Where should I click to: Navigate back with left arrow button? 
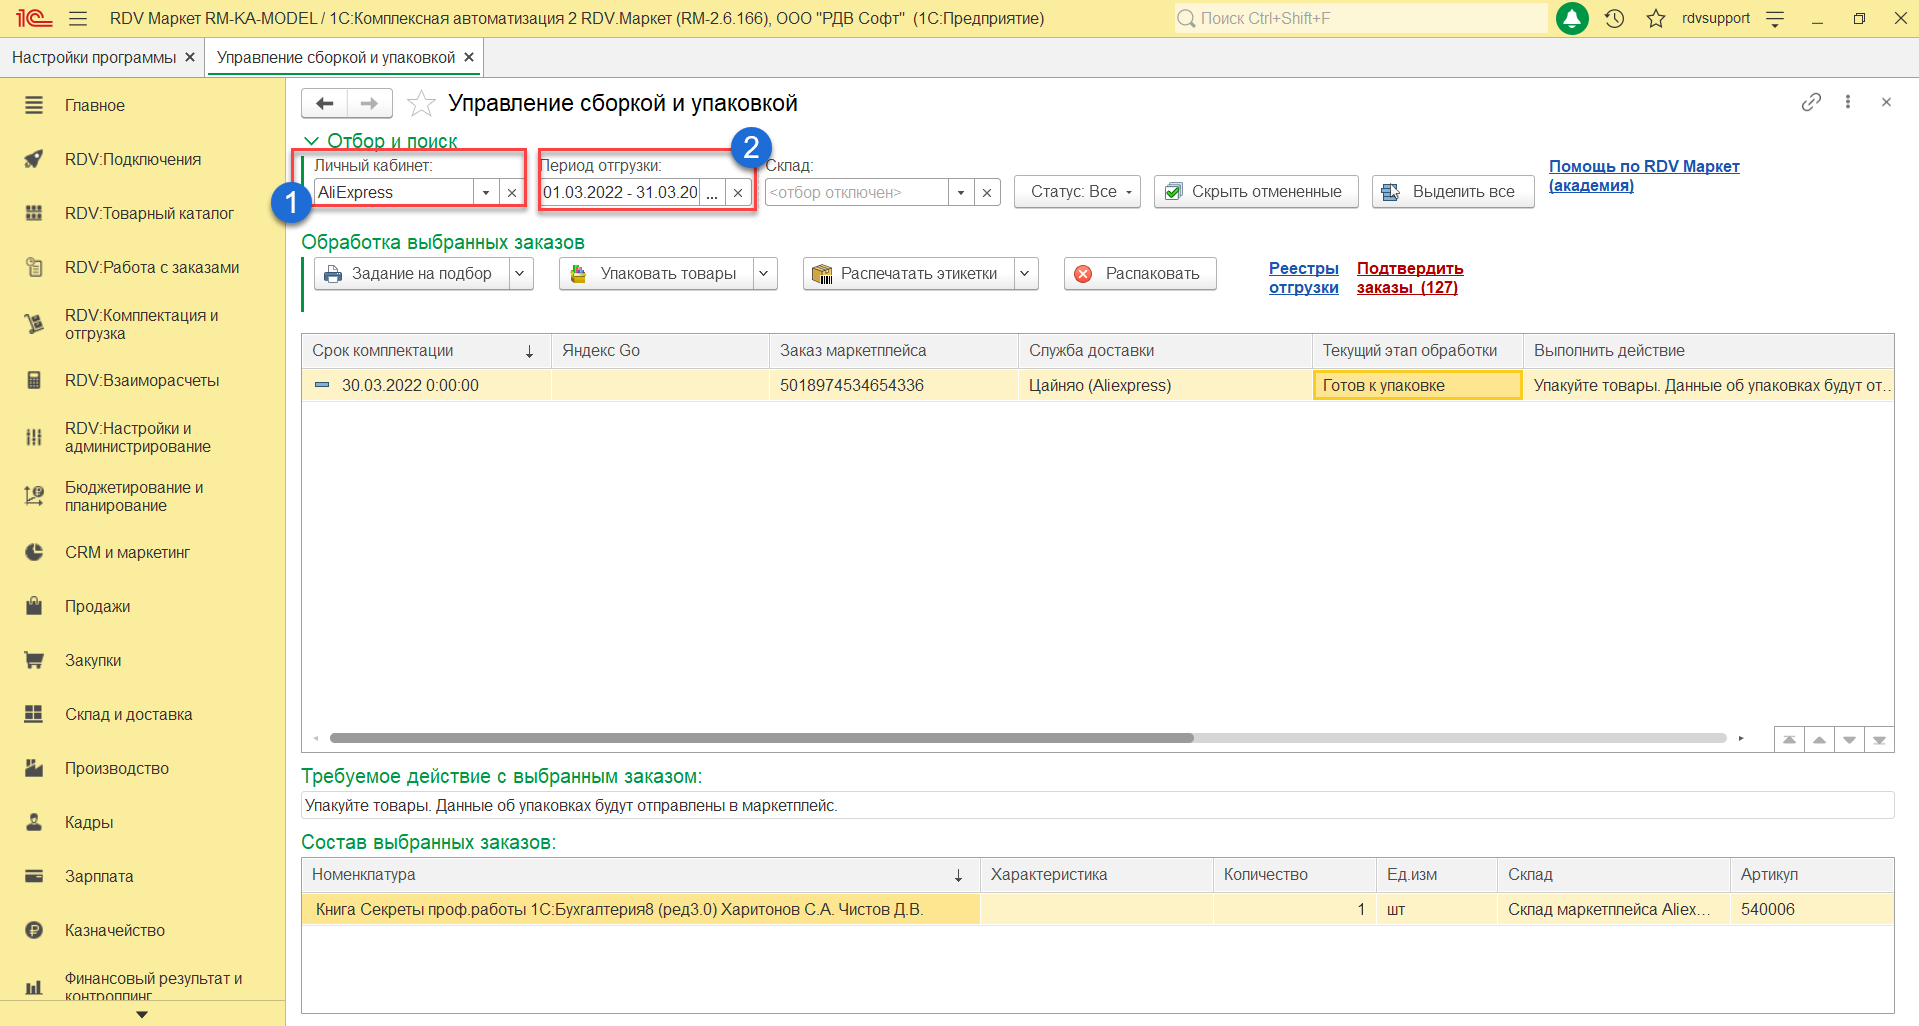[324, 103]
